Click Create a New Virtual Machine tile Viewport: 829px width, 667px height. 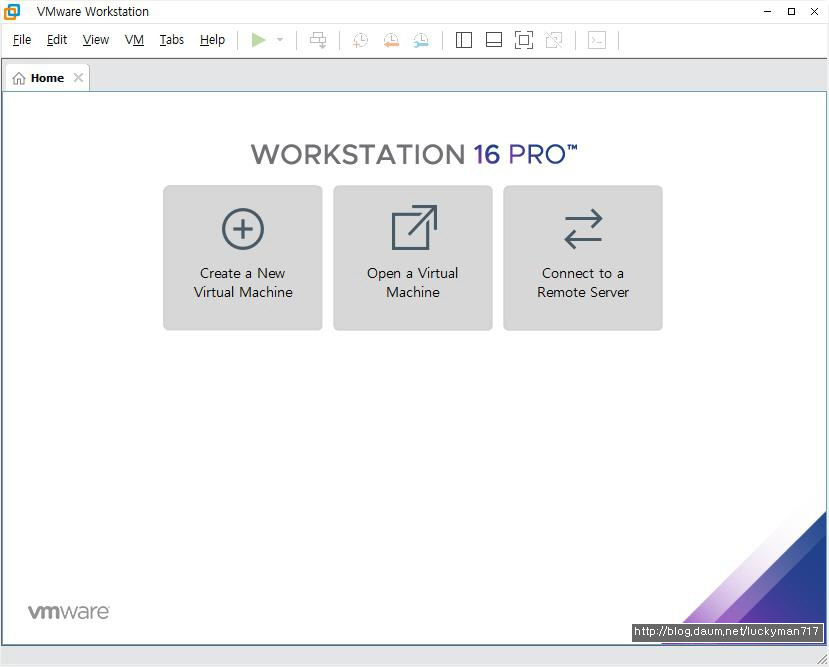click(x=243, y=258)
